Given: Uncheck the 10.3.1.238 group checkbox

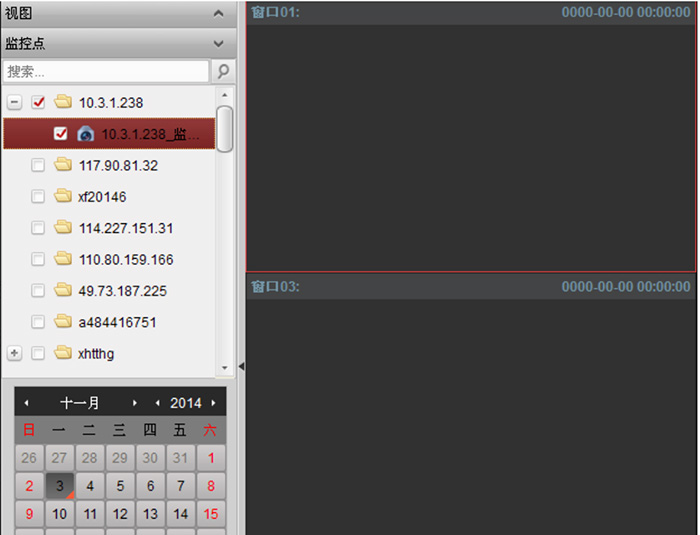Looking at the screenshot, I should [38, 102].
